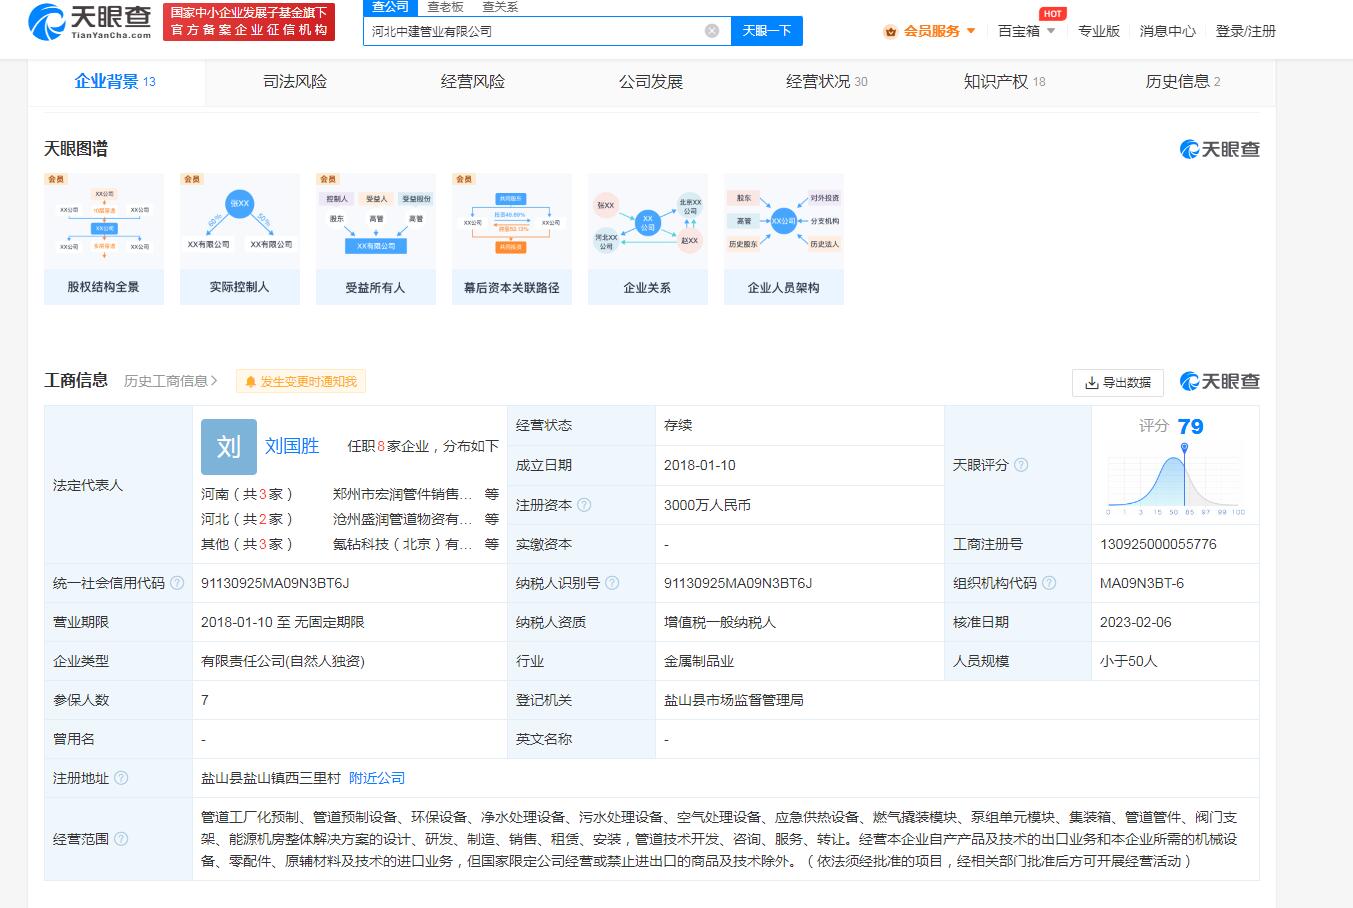
Task: Click the help icon beside 经营范围
Action: coord(121,839)
